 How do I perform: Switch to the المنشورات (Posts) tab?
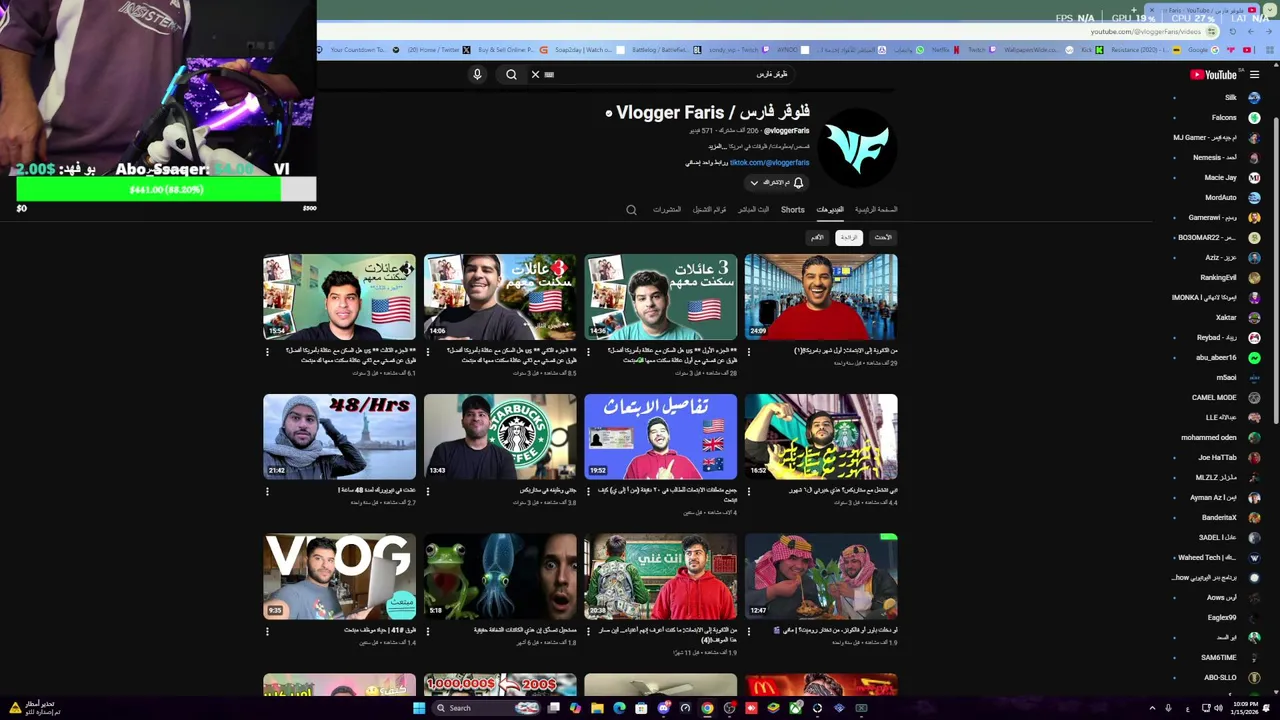[667, 210]
